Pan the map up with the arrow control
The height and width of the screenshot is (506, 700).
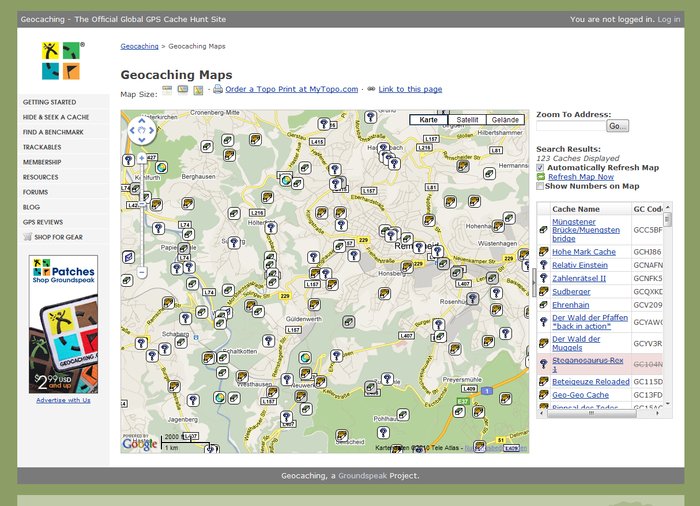(x=142, y=121)
